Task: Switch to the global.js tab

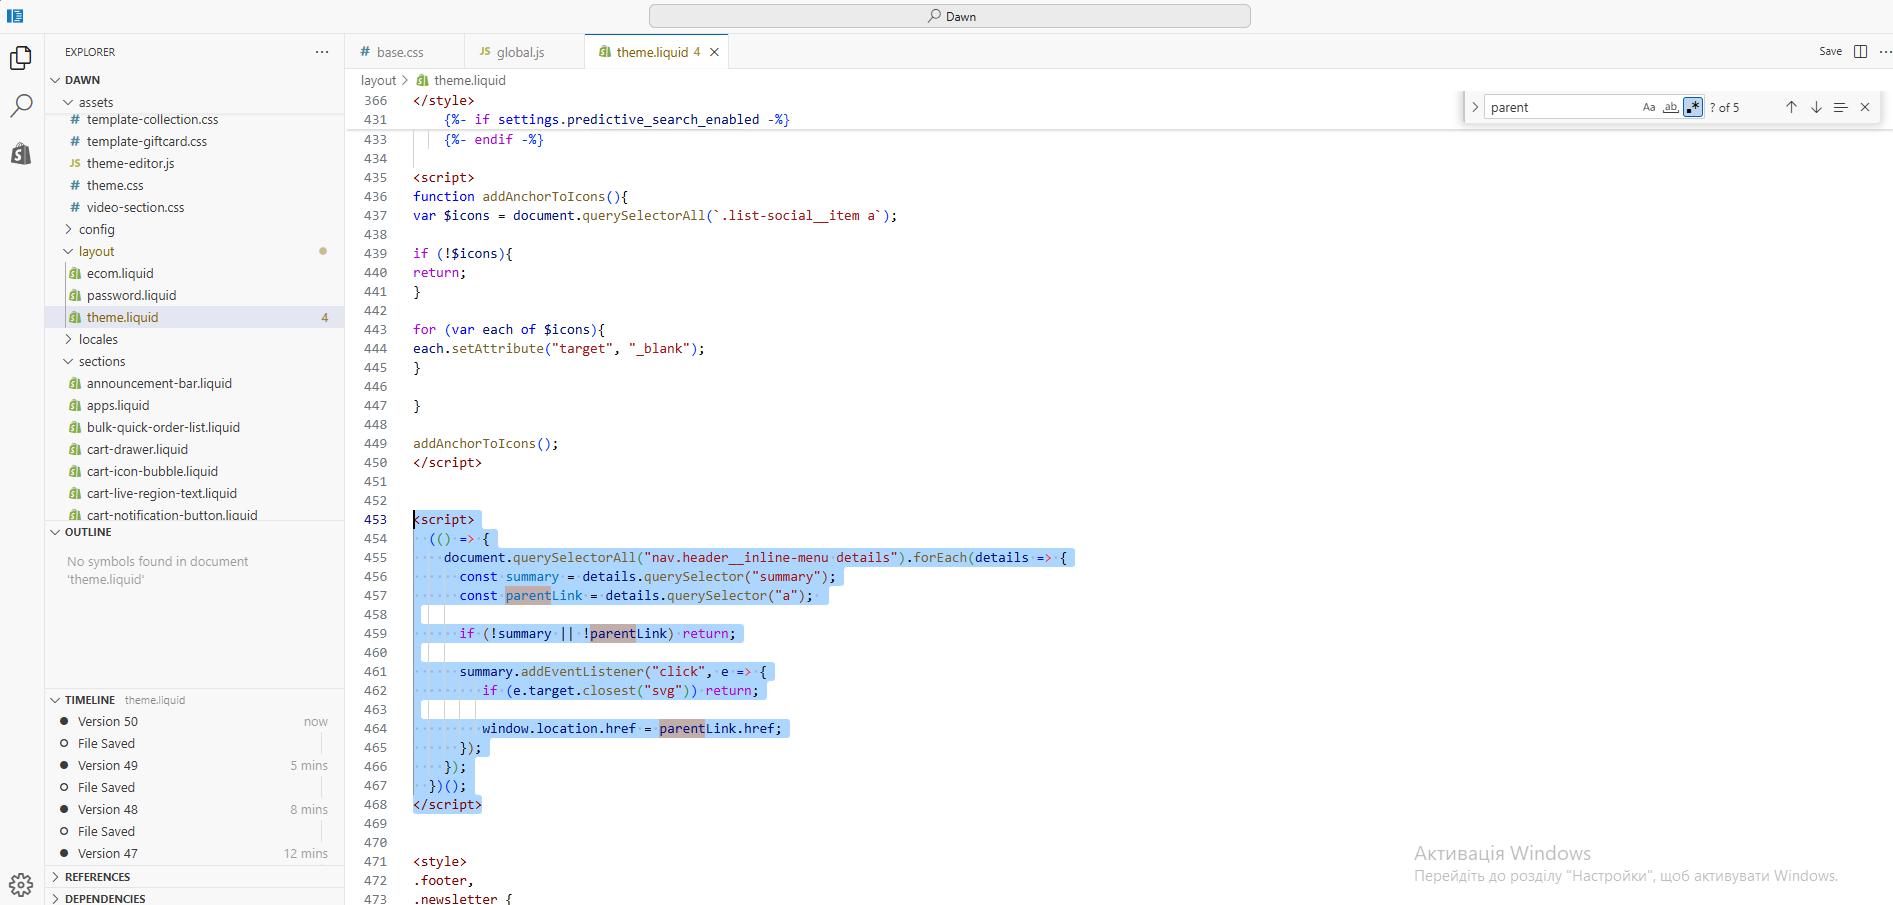Action: [520, 52]
